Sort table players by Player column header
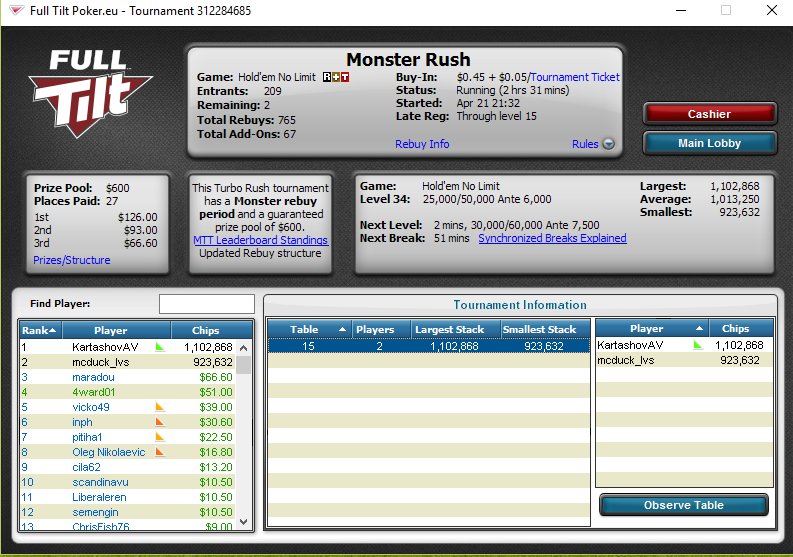 coord(652,328)
